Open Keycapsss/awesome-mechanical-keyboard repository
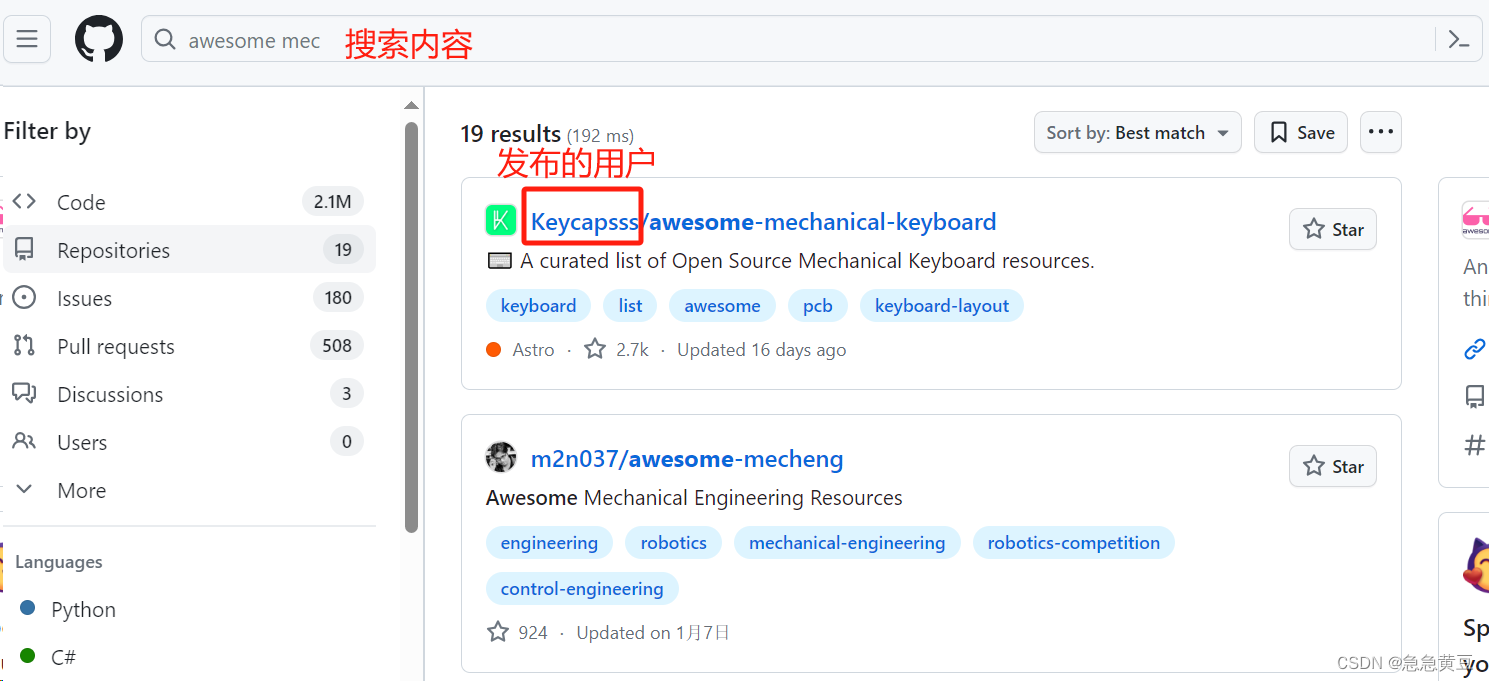 click(x=763, y=222)
